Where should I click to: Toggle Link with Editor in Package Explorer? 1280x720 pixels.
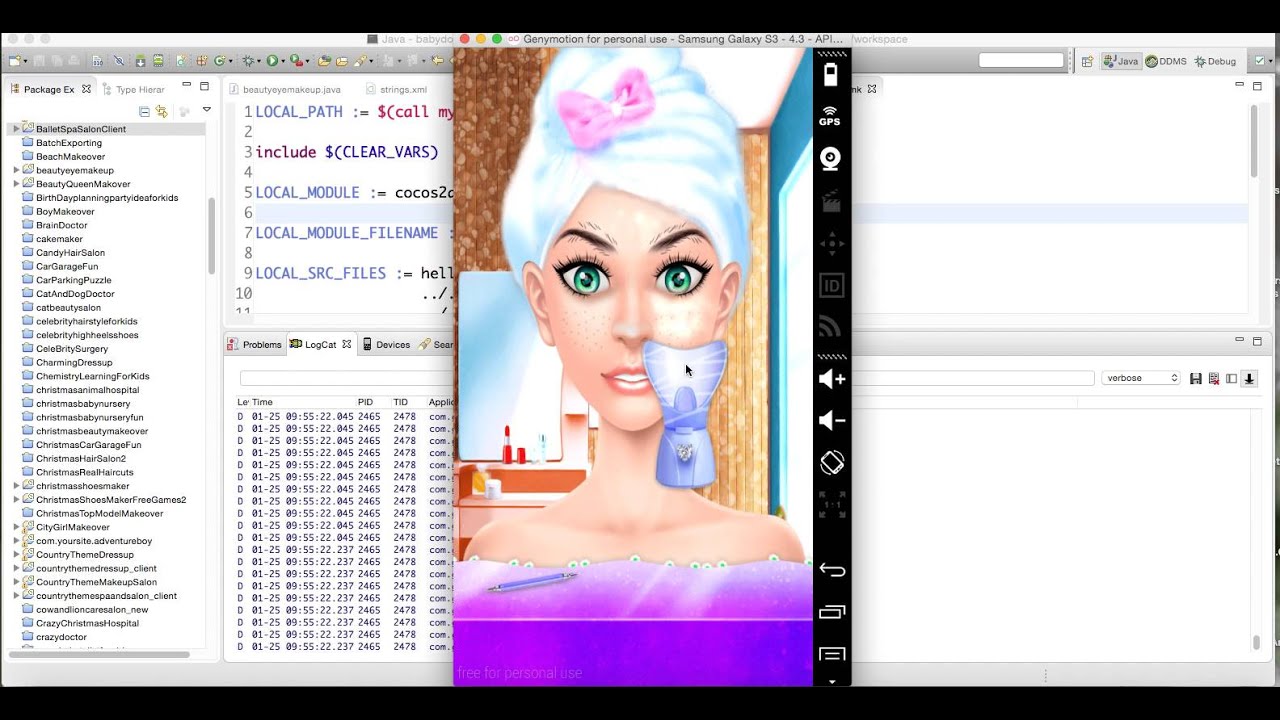tap(161, 111)
